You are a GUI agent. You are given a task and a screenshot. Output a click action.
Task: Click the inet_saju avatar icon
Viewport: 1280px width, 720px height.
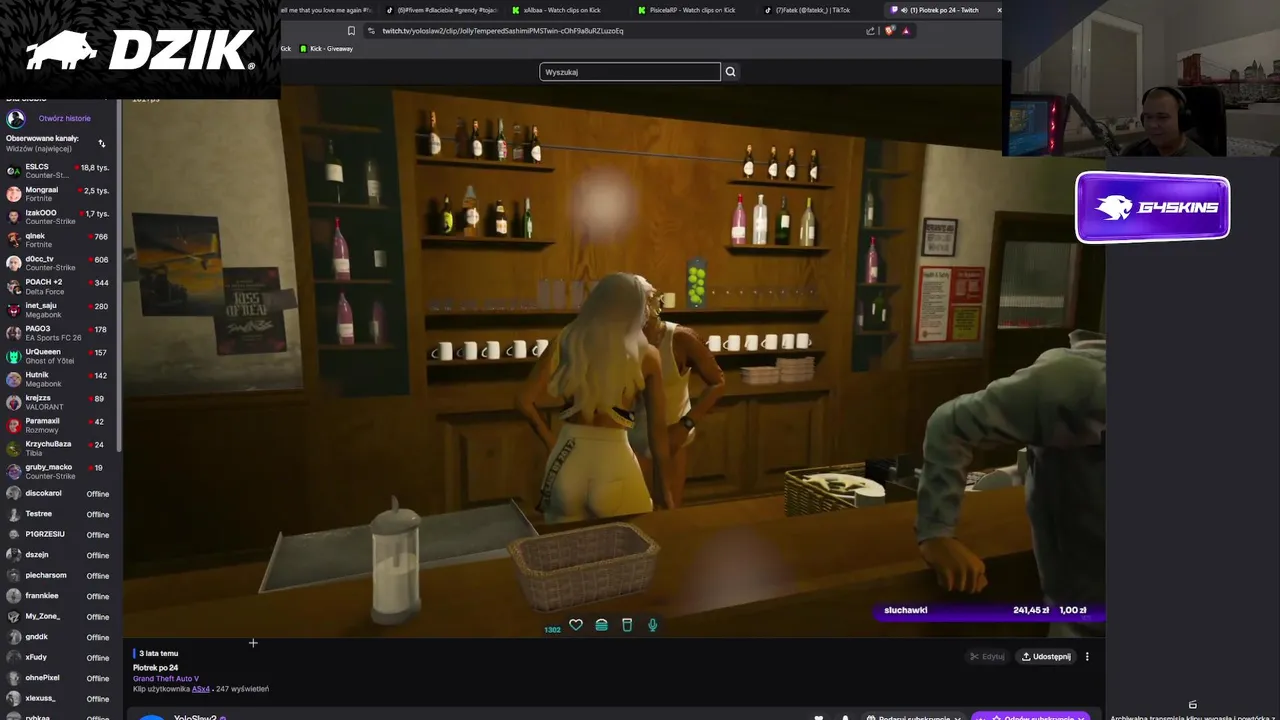14,309
